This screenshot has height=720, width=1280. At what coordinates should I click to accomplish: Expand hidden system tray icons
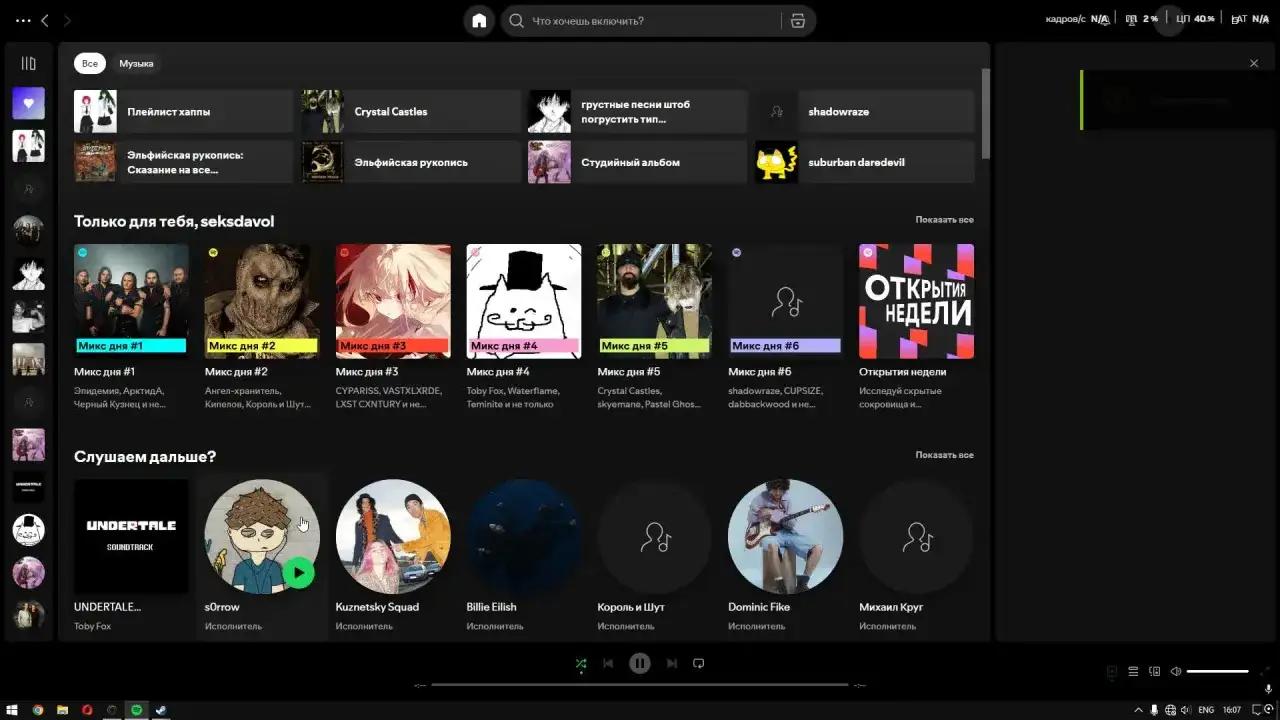1138,710
